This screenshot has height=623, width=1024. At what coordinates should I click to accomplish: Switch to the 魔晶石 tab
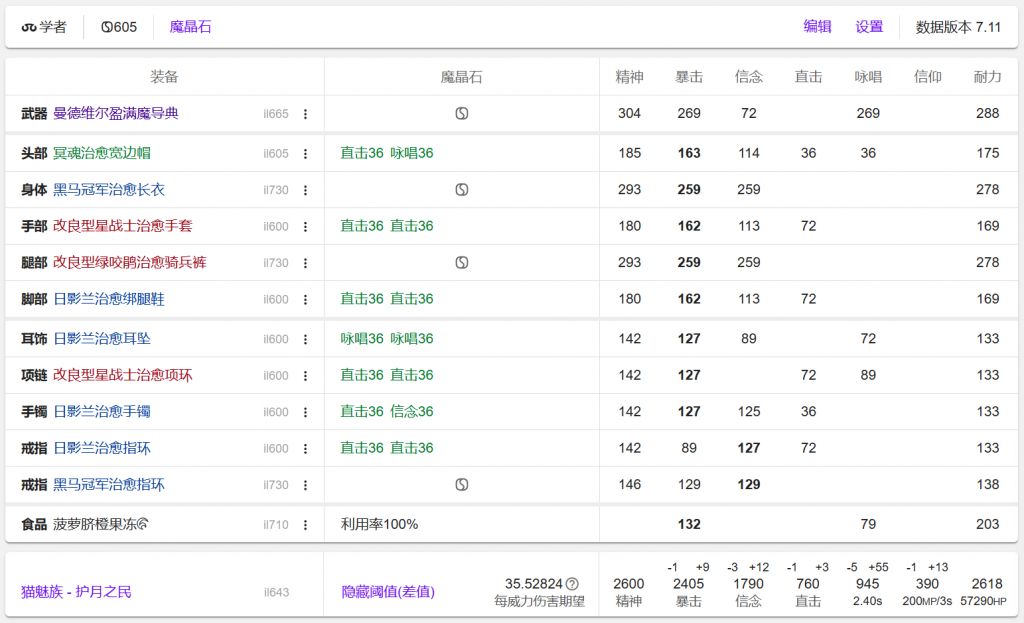pyautogui.click(x=190, y=27)
